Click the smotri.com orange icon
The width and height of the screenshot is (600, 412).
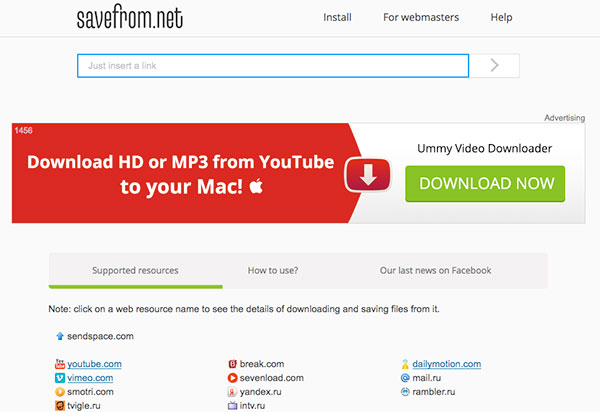click(60, 392)
